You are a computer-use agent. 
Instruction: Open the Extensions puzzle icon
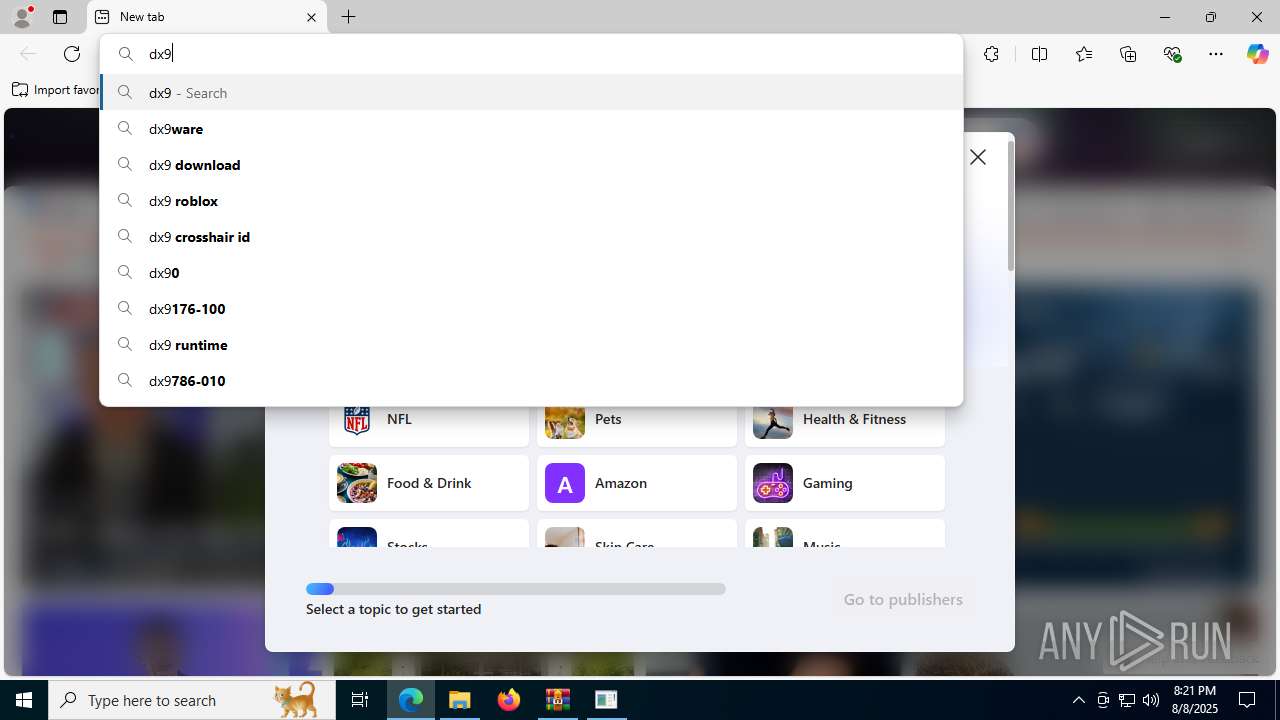click(x=991, y=54)
